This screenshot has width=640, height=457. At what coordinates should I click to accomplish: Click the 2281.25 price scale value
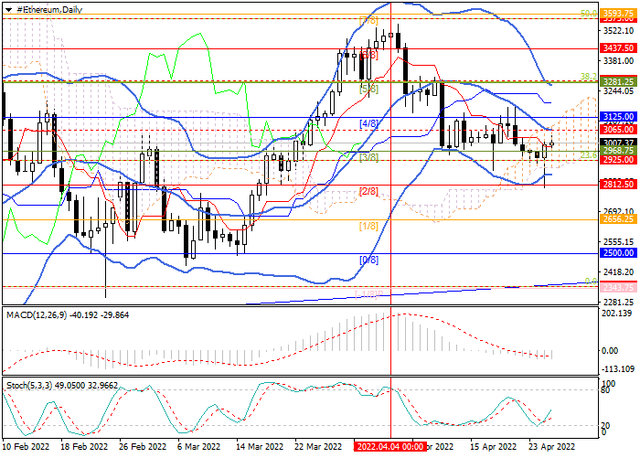[619, 302]
